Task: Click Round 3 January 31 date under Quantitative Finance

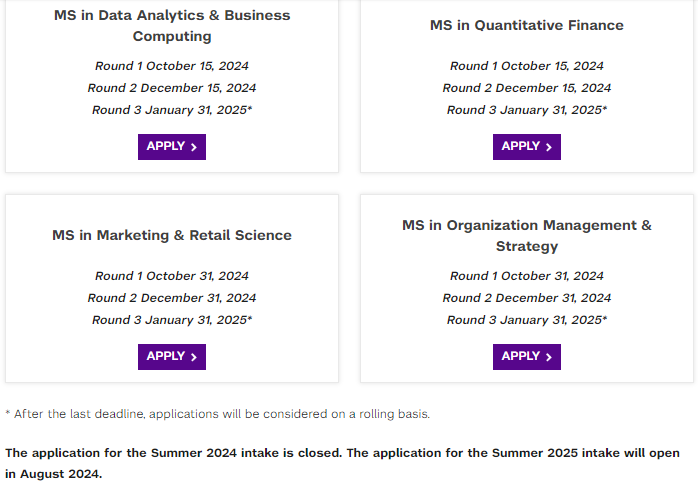Action: click(527, 110)
